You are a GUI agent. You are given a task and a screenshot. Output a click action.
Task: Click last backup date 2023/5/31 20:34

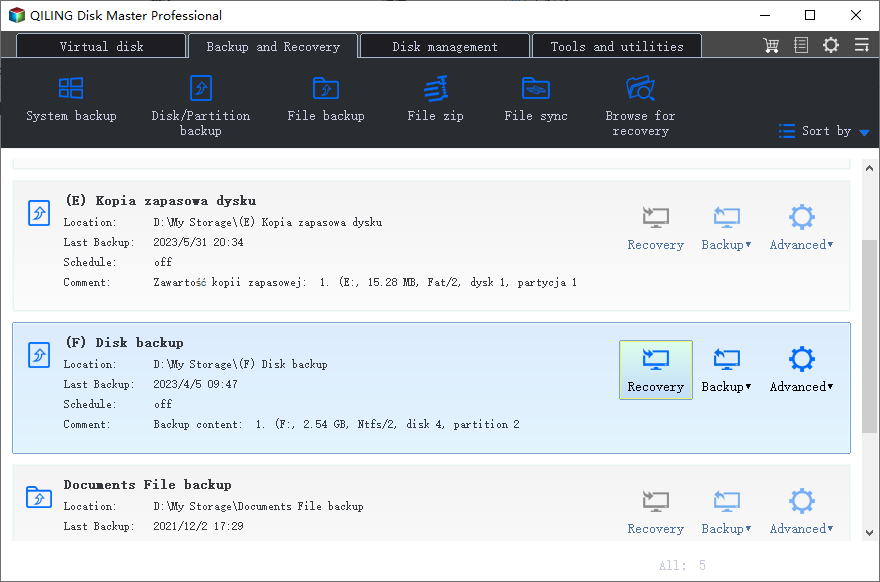click(198, 242)
